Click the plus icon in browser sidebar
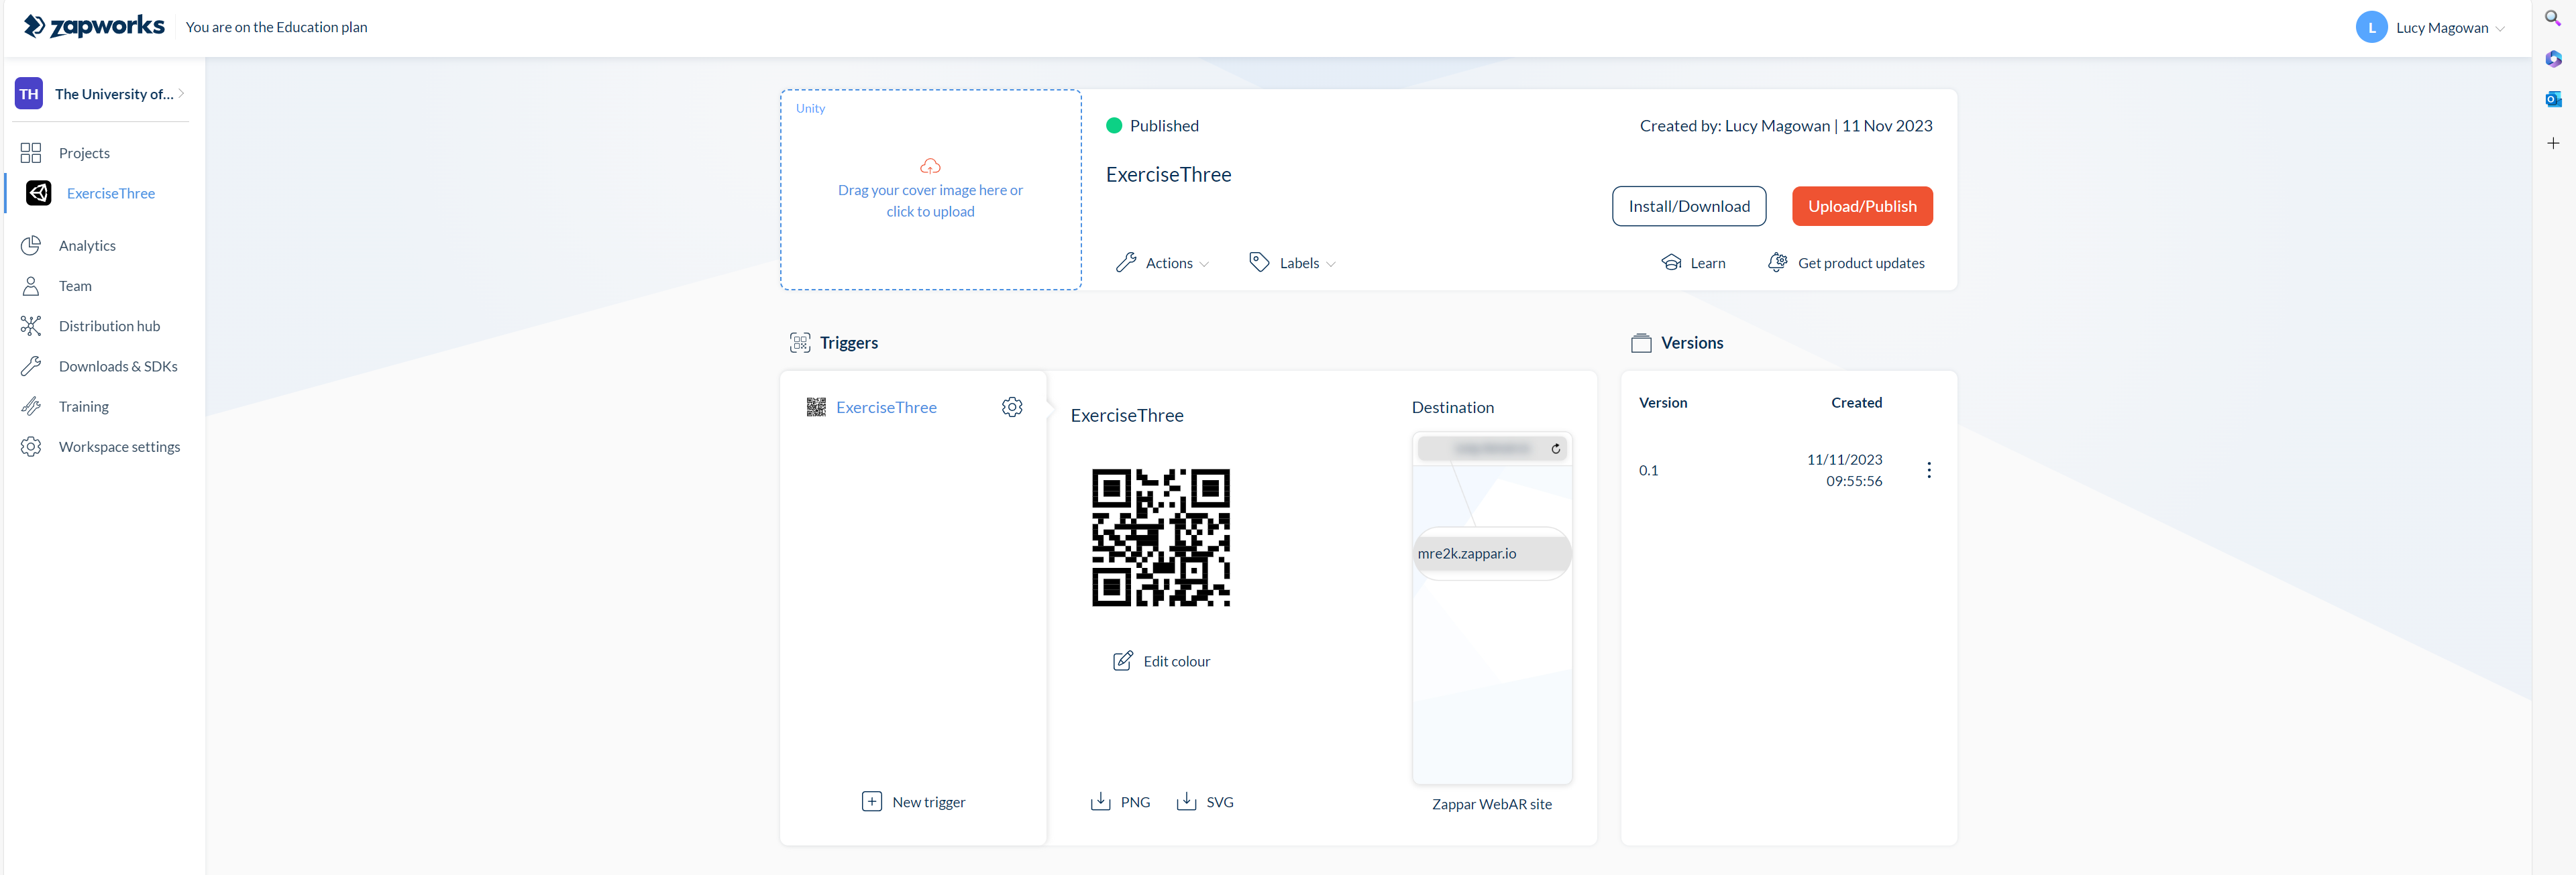This screenshot has height=875, width=2576. [2553, 143]
